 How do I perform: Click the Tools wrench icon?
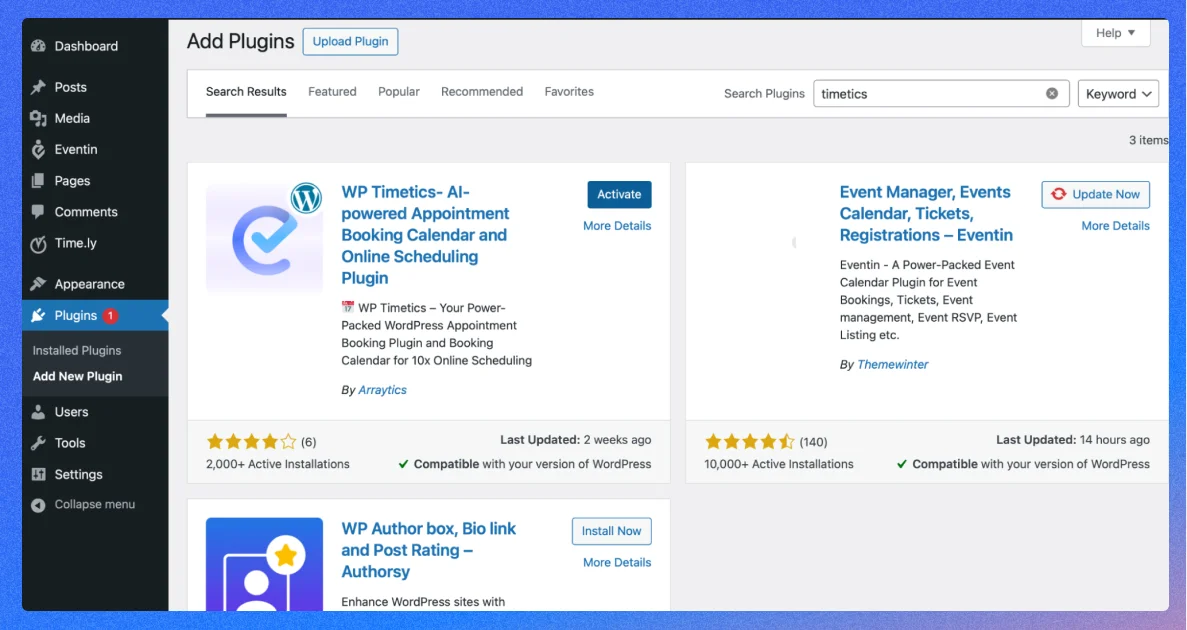click(39, 443)
